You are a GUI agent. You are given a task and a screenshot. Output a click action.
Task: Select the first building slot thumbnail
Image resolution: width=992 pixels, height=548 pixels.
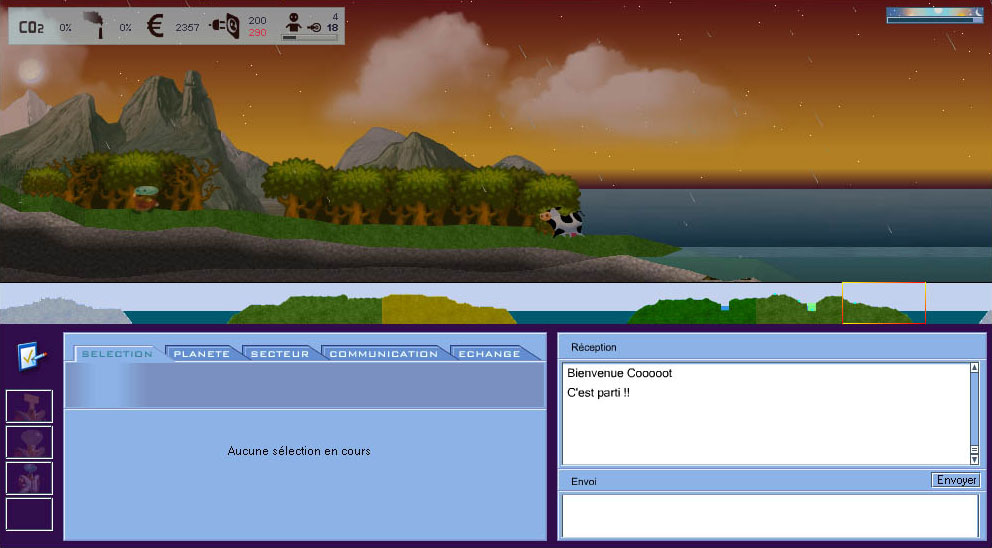[x=29, y=407]
